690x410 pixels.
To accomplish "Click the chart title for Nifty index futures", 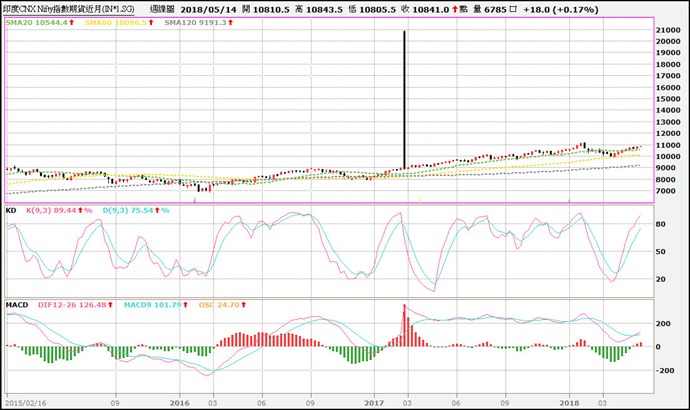I will coord(73,8).
